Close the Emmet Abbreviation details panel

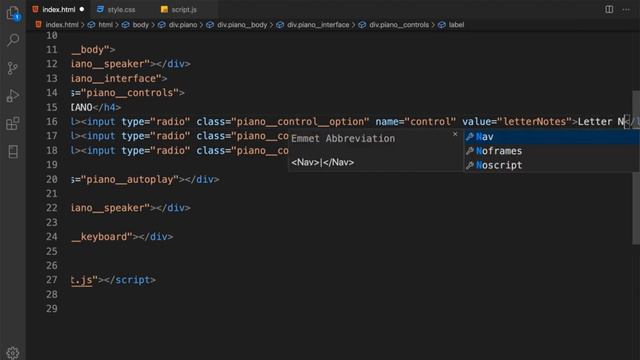[x=455, y=134]
